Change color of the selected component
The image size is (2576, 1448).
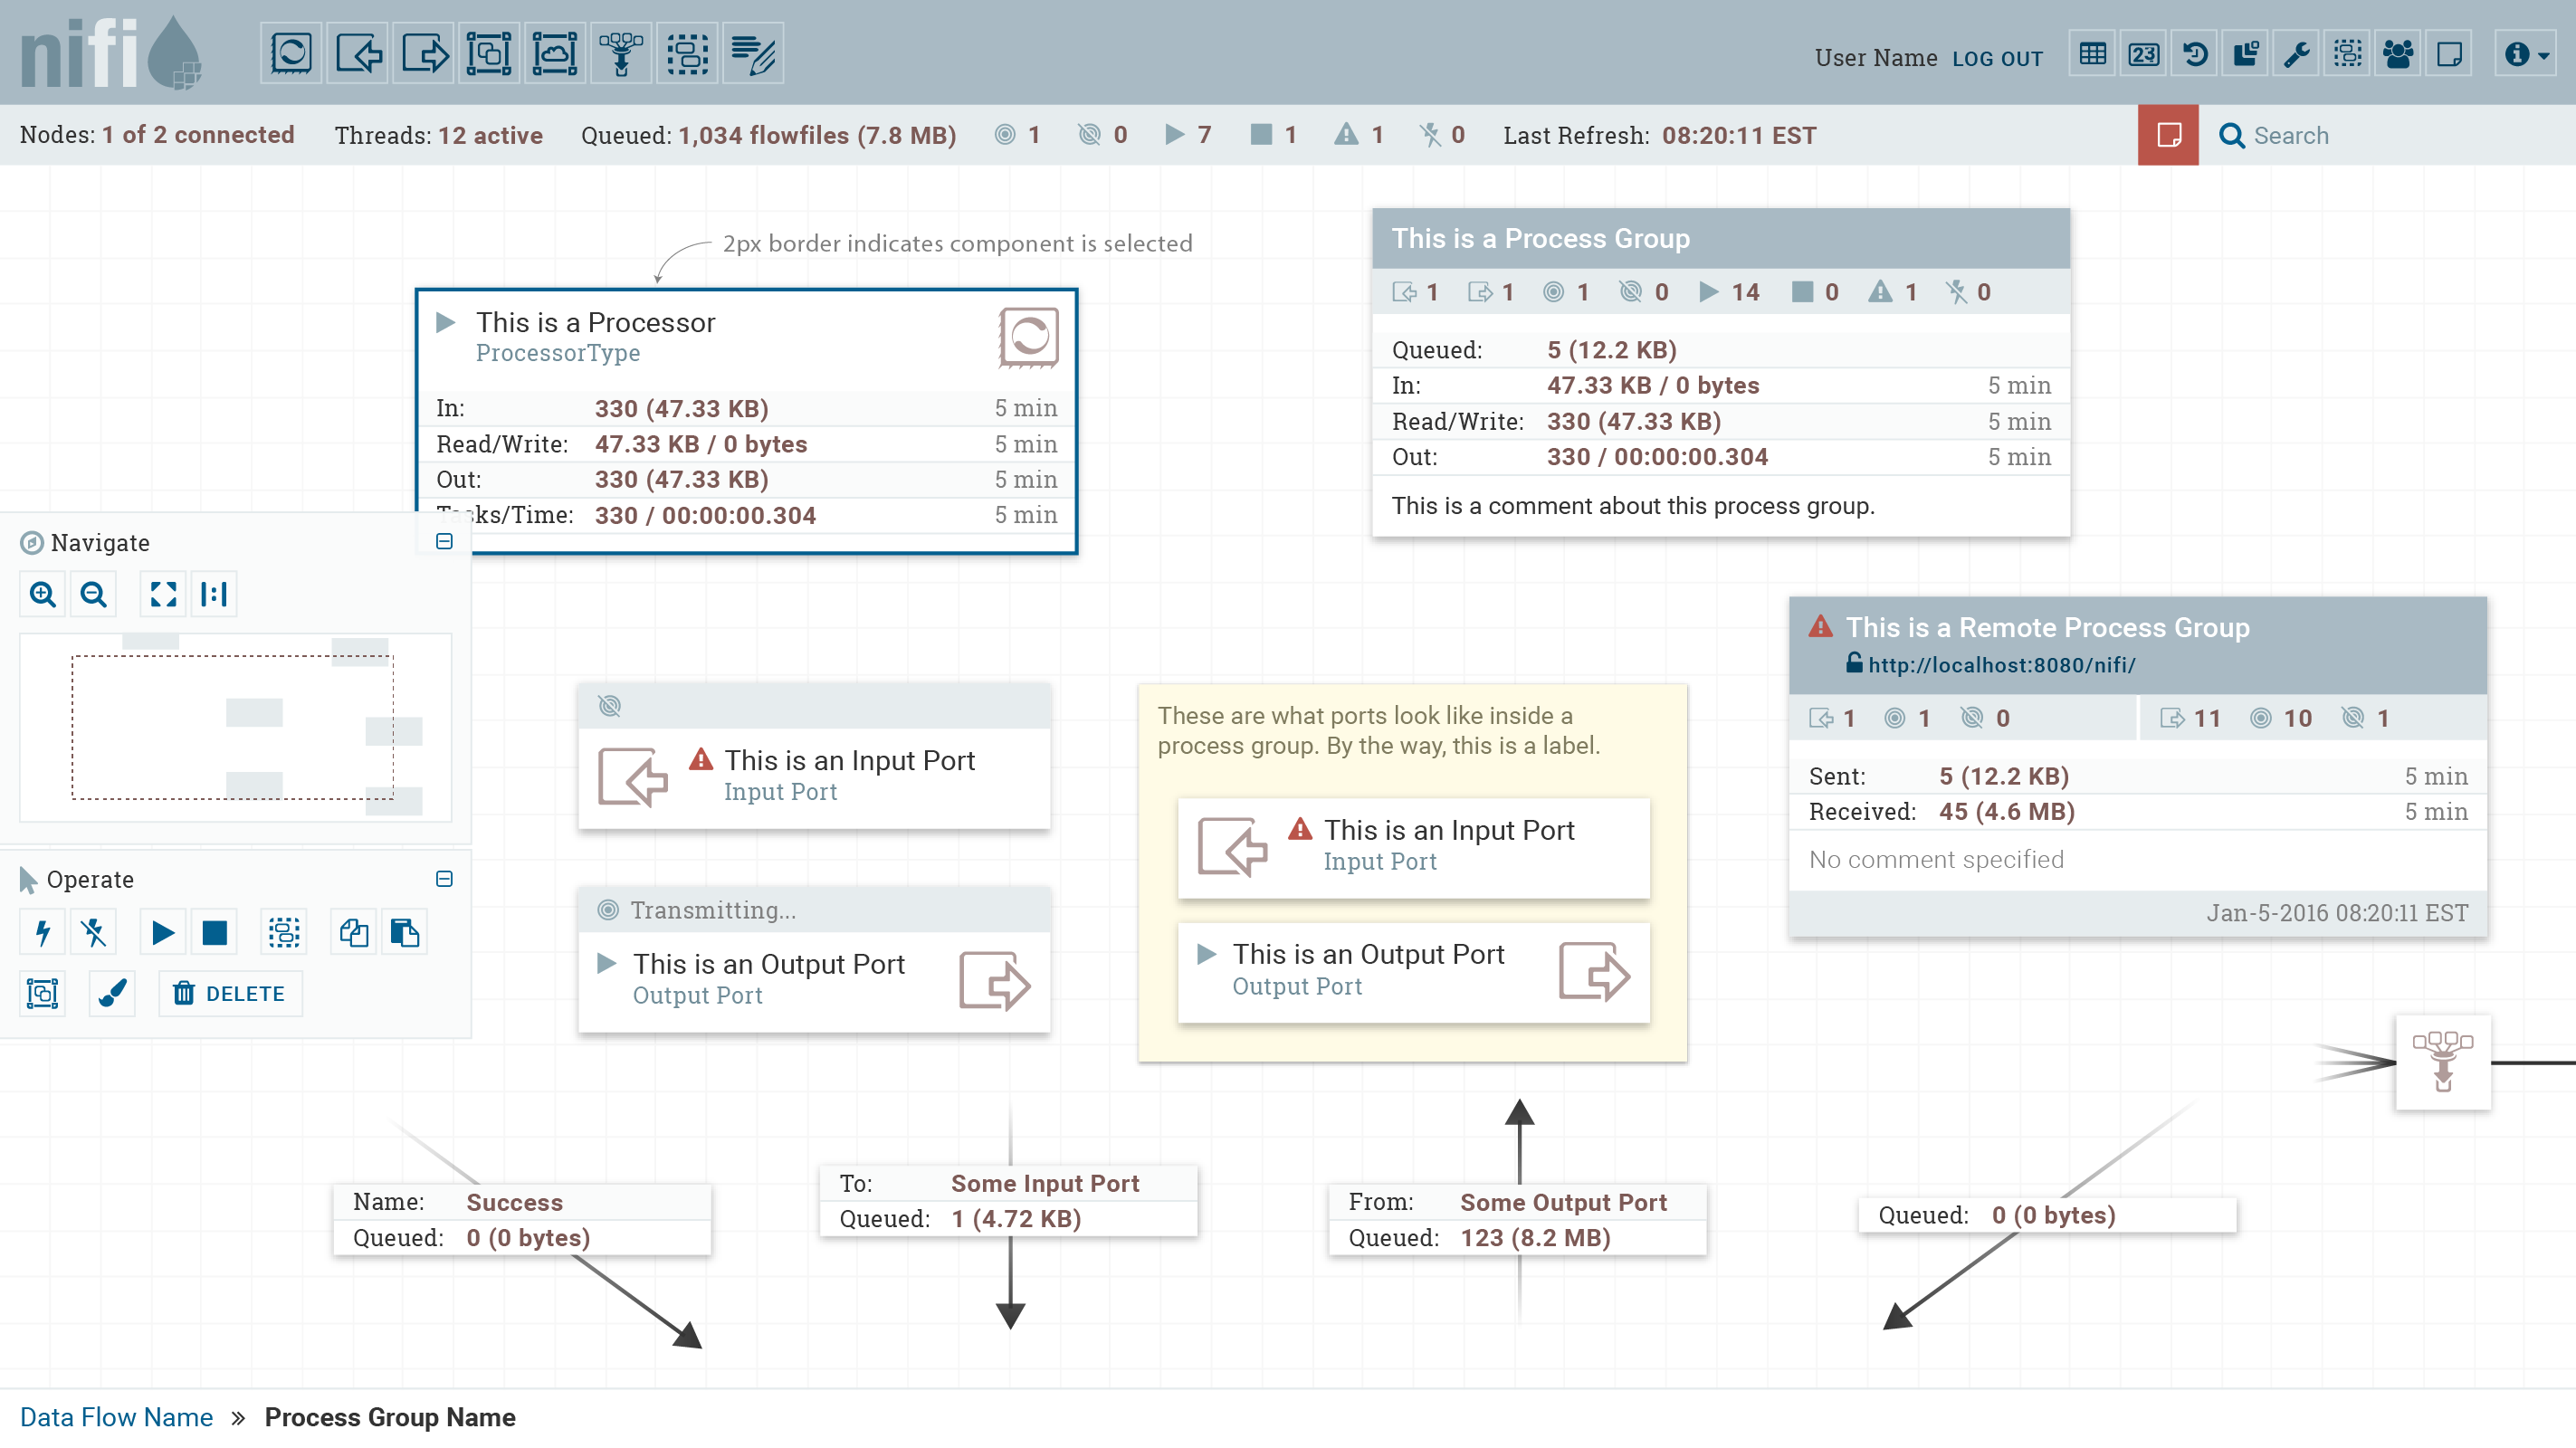click(x=112, y=994)
